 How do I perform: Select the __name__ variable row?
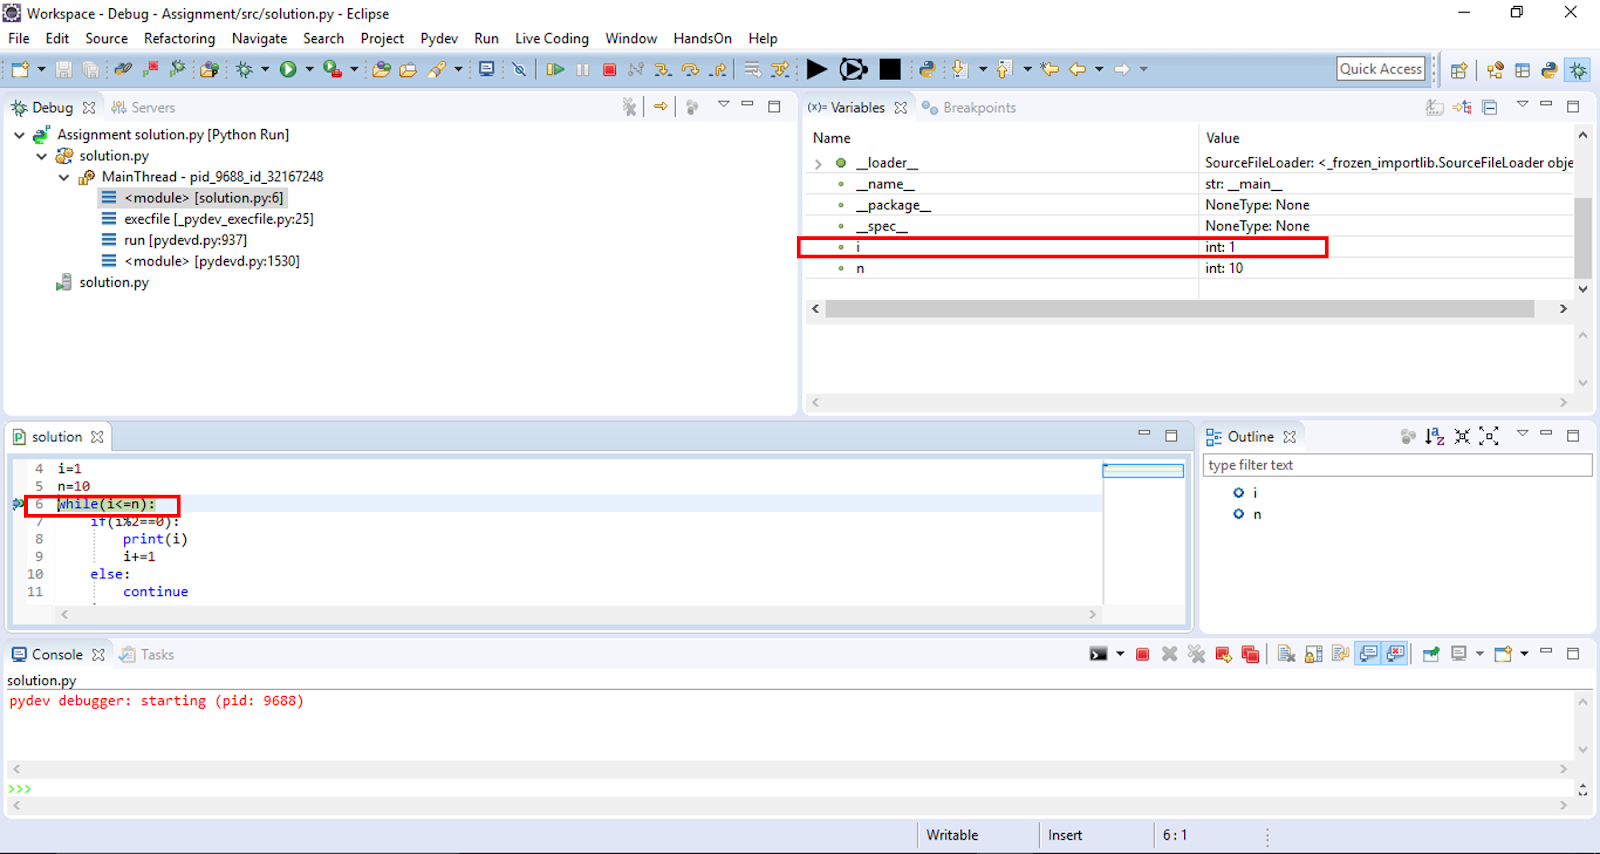click(x=1190, y=184)
